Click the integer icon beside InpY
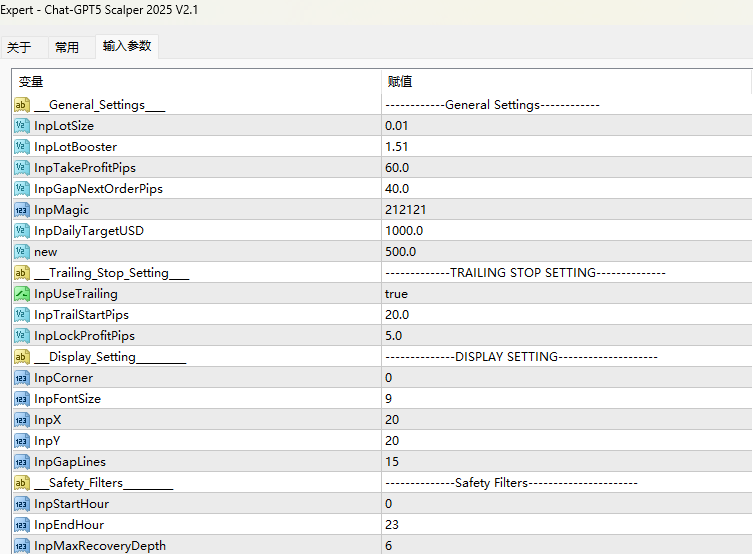Screen dimensions: 753x554 [22, 441]
